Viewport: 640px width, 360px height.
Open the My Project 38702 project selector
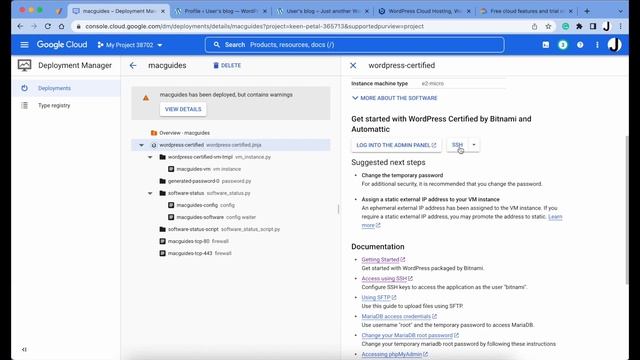pyautogui.click(x=130, y=45)
